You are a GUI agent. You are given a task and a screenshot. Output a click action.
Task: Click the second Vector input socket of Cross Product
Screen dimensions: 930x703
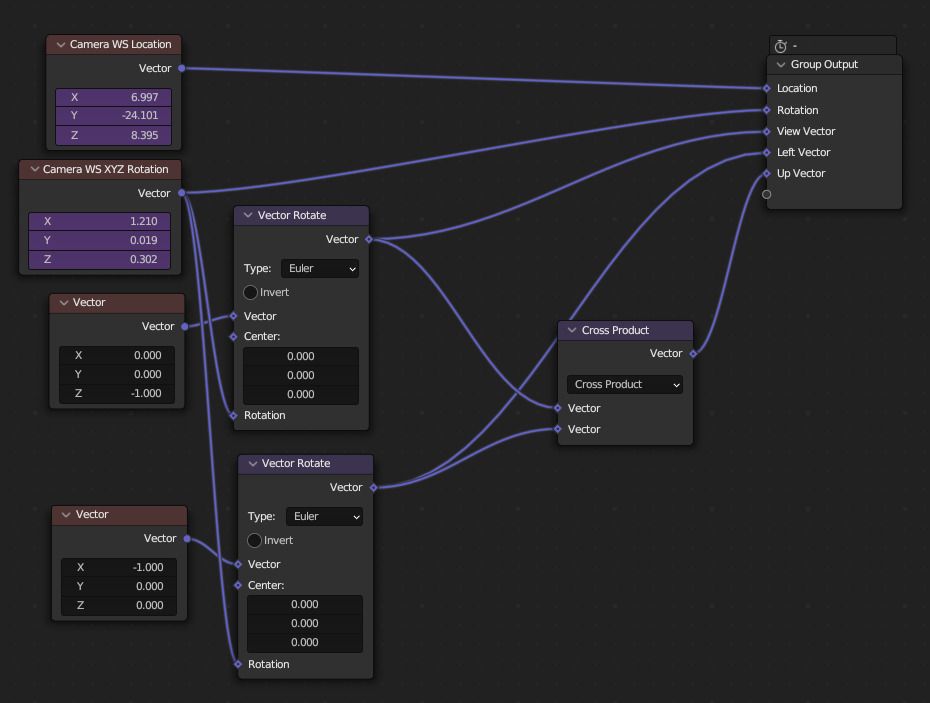point(558,429)
